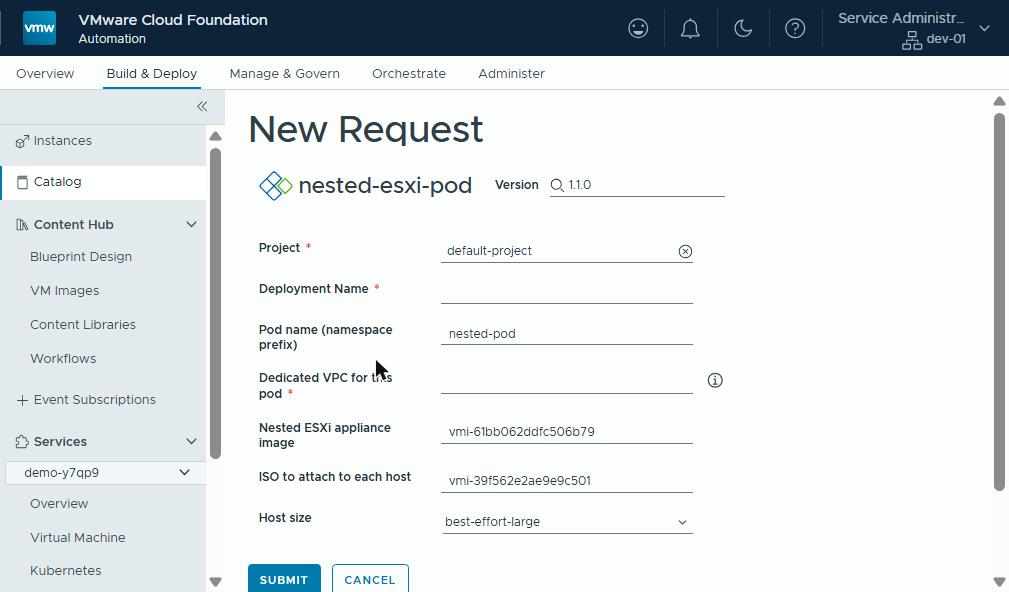Image resolution: width=1009 pixels, height=592 pixels.
Task: Open the help question mark icon
Action: [x=795, y=28]
